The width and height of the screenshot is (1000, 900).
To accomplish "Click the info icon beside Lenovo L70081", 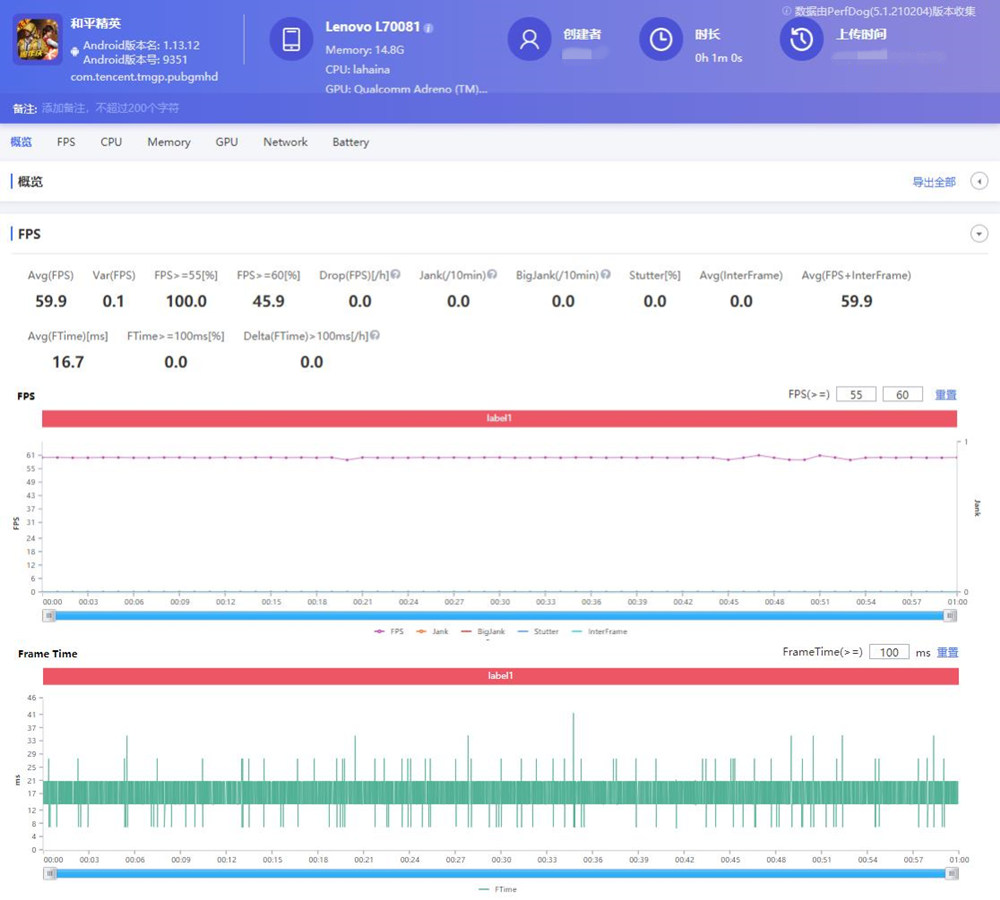I will click(x=429, y=28).
